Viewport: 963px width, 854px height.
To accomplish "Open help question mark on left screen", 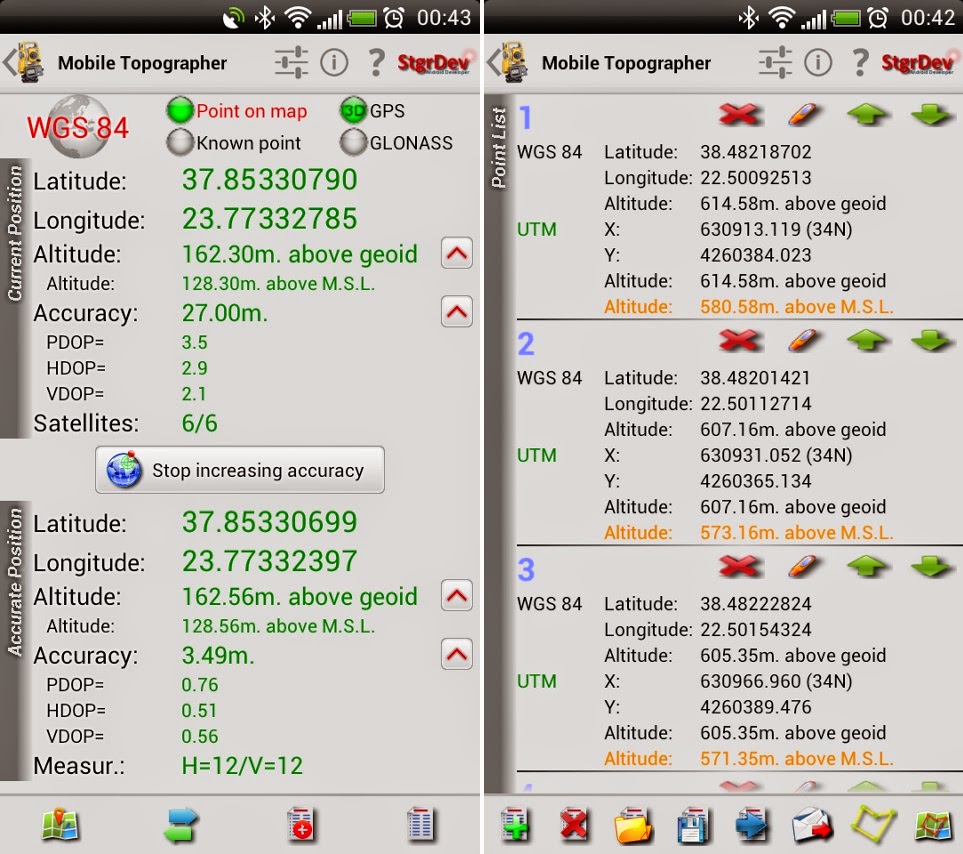I will [376, 62].
